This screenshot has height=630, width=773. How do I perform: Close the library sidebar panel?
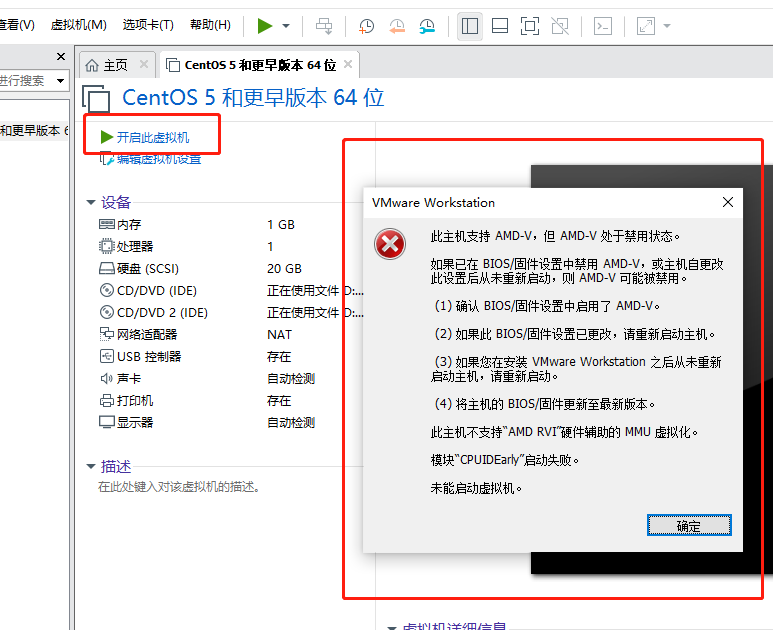61,57
